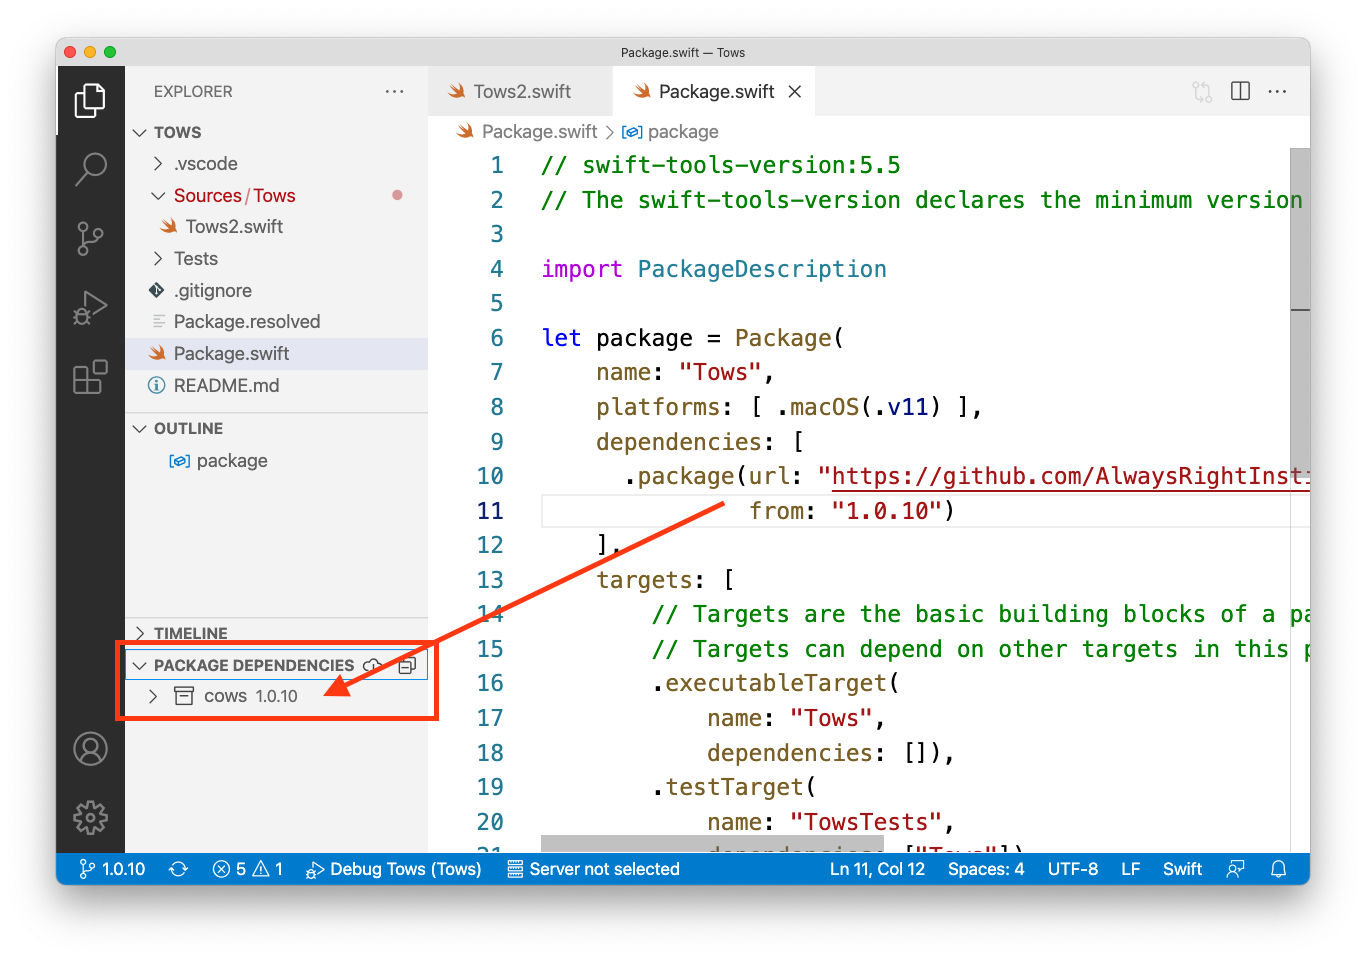Open the Accounts menu icon
This screenshot has height=959, width=1366.
(90, 748)
